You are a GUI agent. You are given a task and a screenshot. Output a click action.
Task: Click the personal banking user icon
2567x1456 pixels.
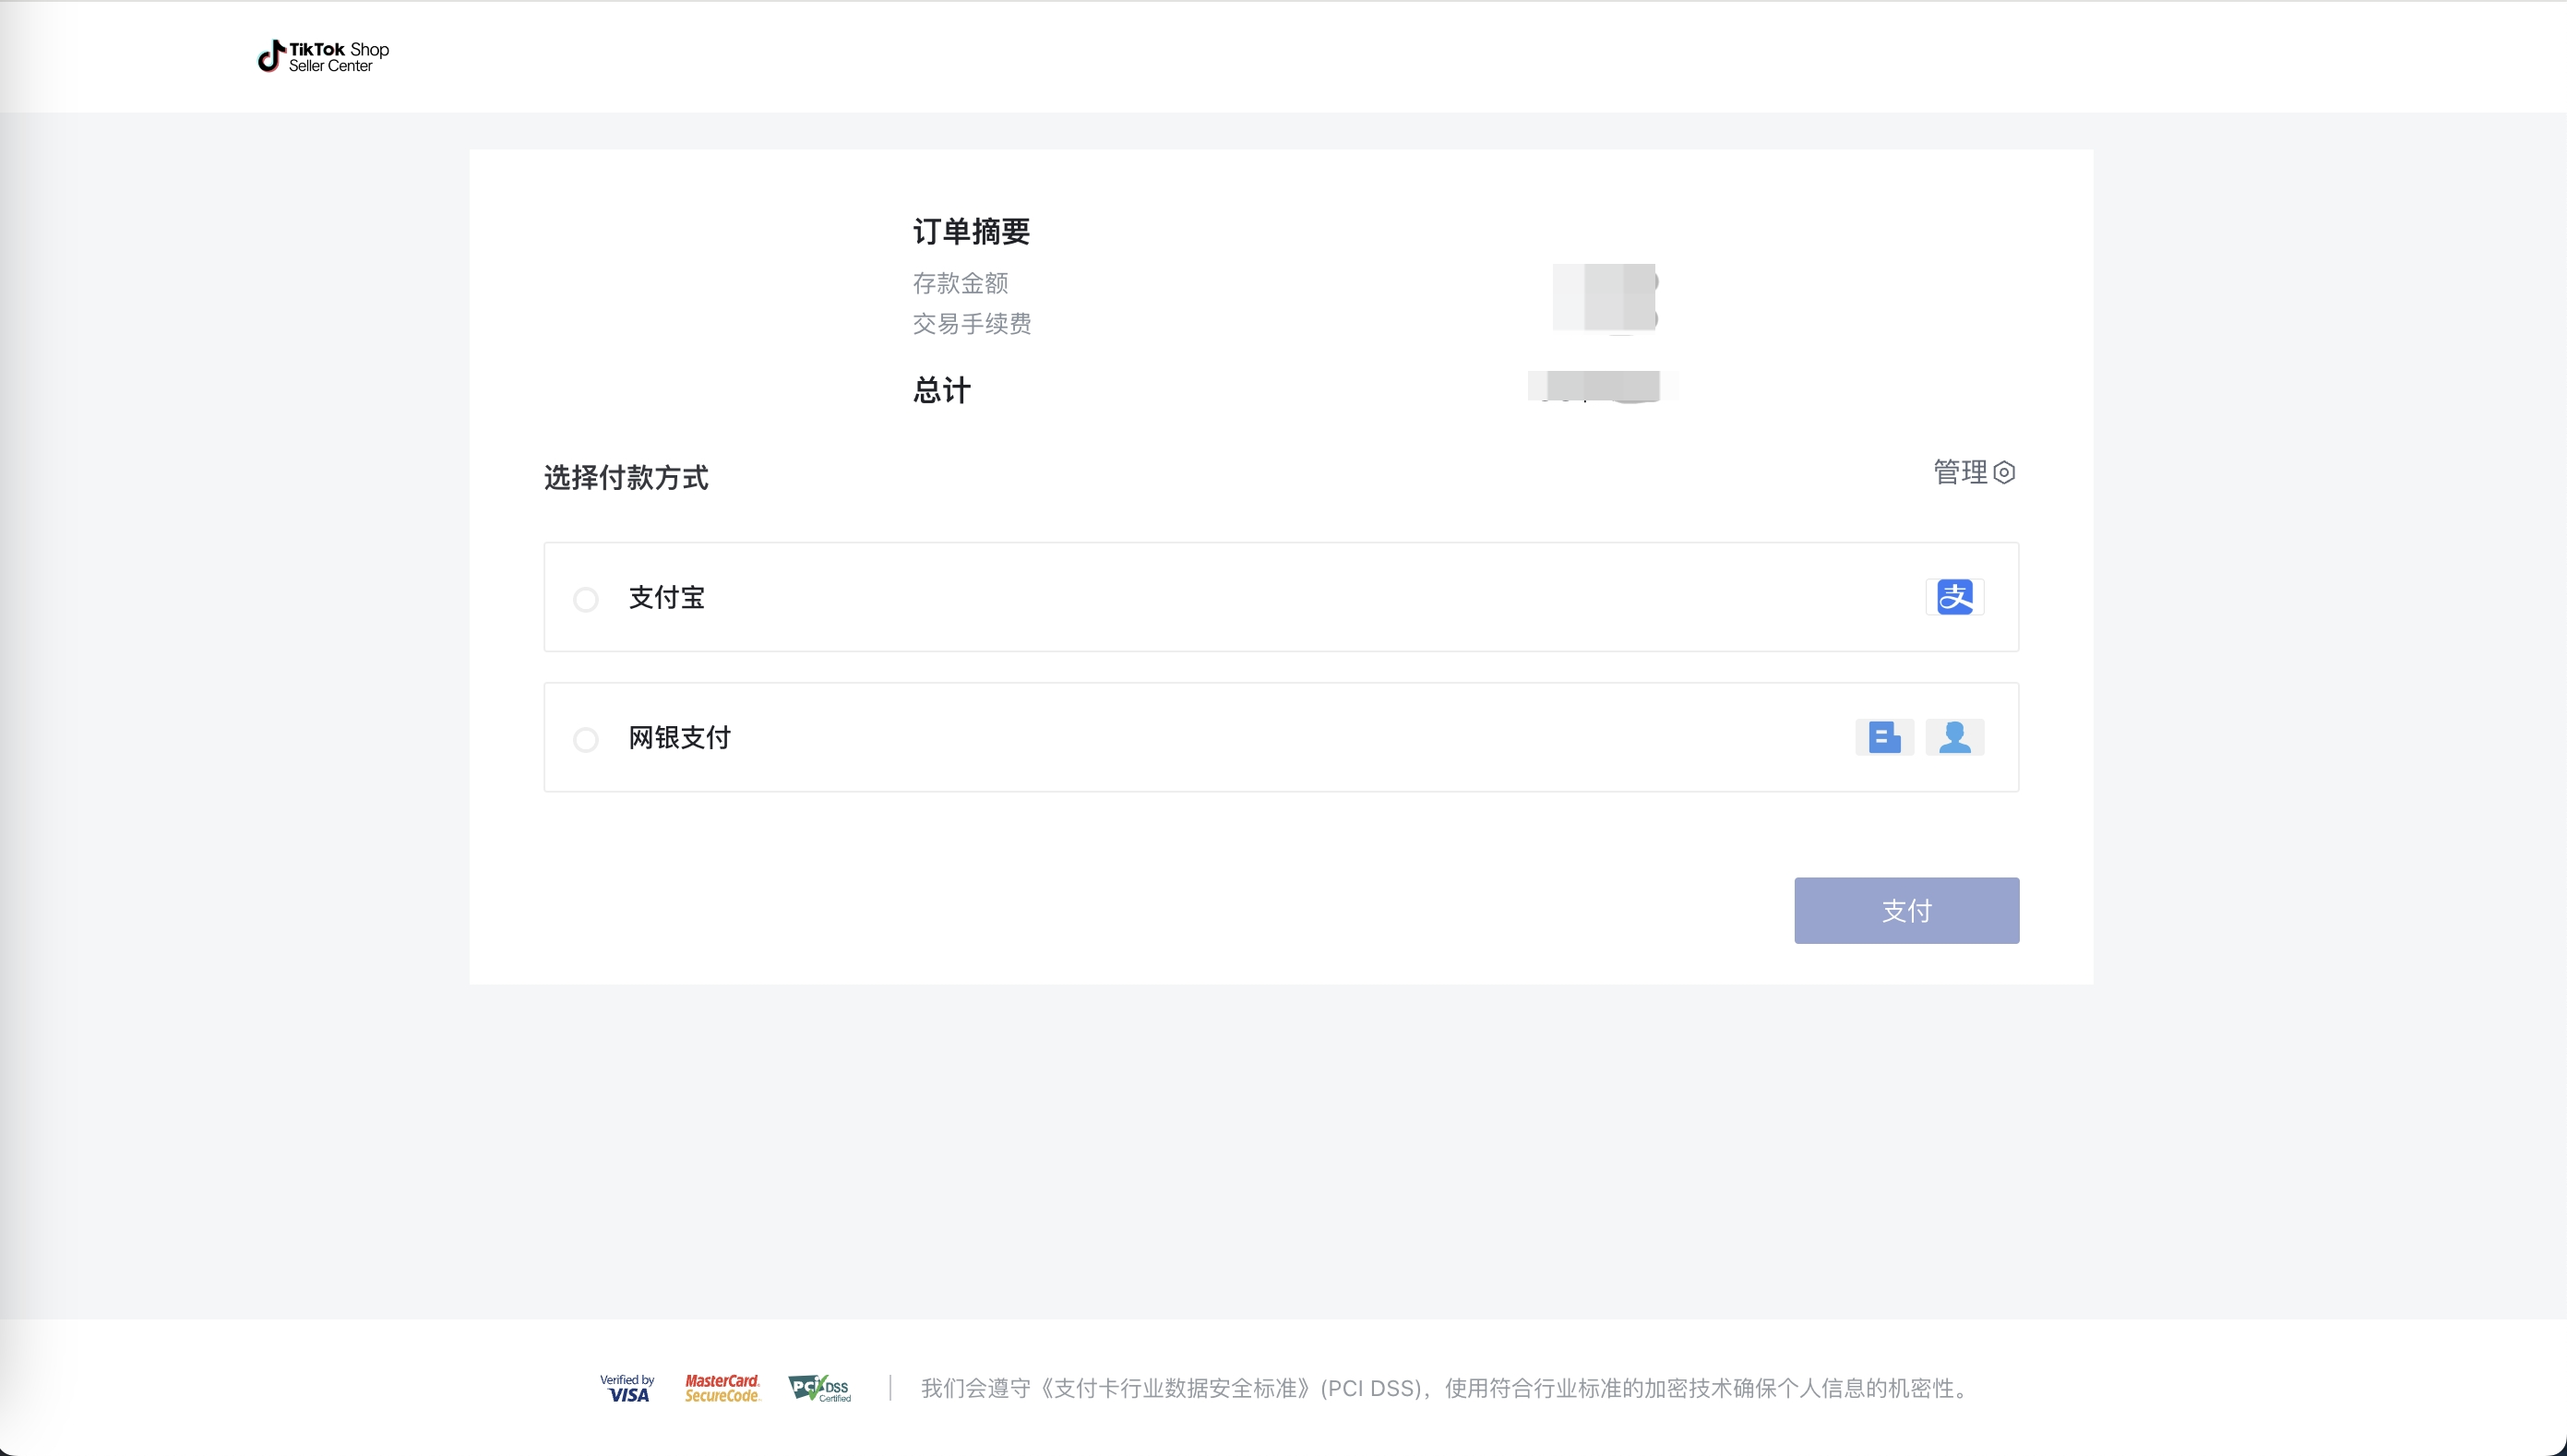click(x=1954, y=737)
